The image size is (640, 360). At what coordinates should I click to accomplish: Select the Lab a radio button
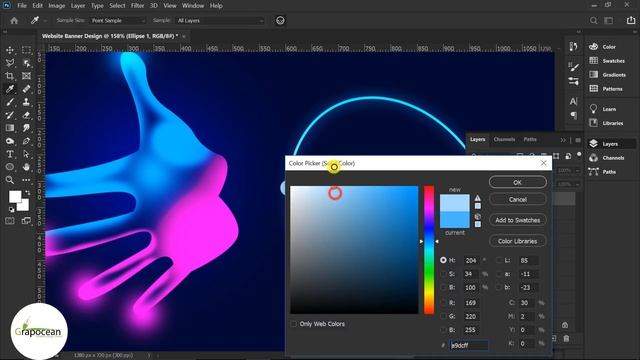[499, 274]
